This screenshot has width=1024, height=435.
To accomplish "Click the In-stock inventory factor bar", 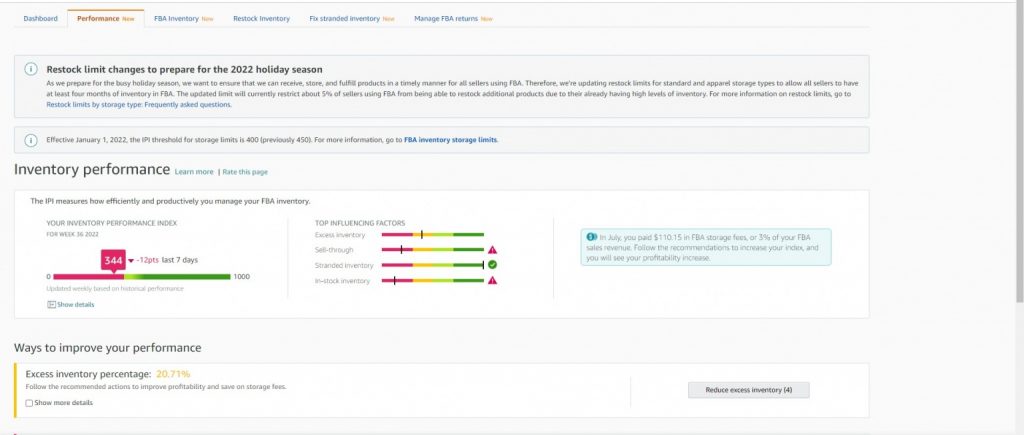I will click(x=432, y=281).
